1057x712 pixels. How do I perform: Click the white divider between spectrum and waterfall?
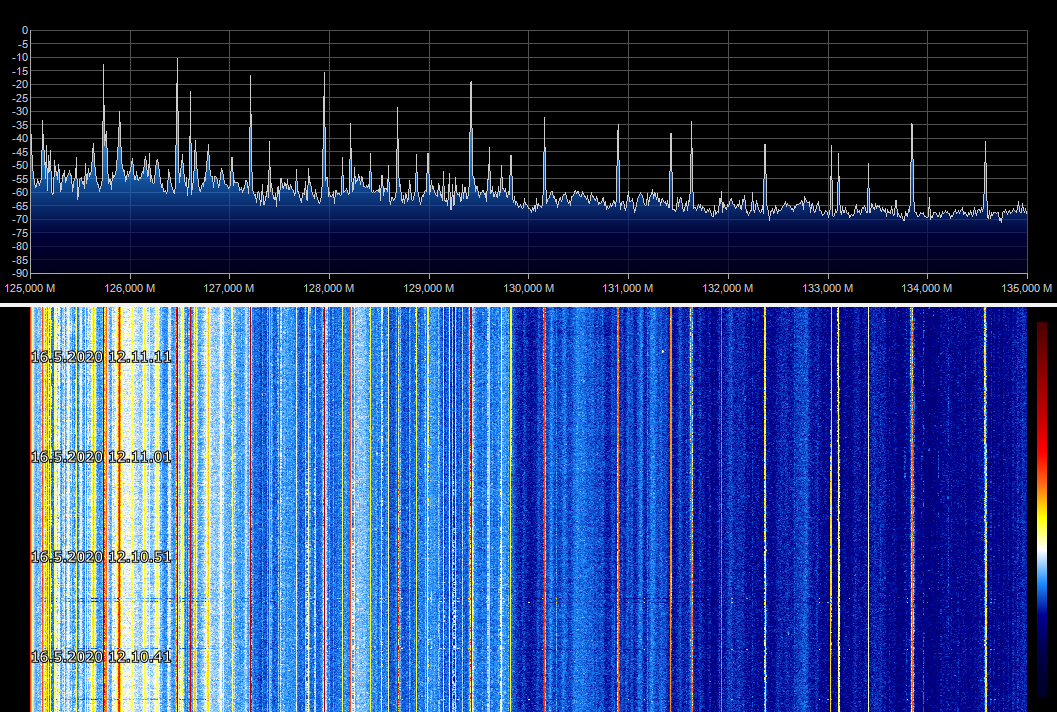528,304
